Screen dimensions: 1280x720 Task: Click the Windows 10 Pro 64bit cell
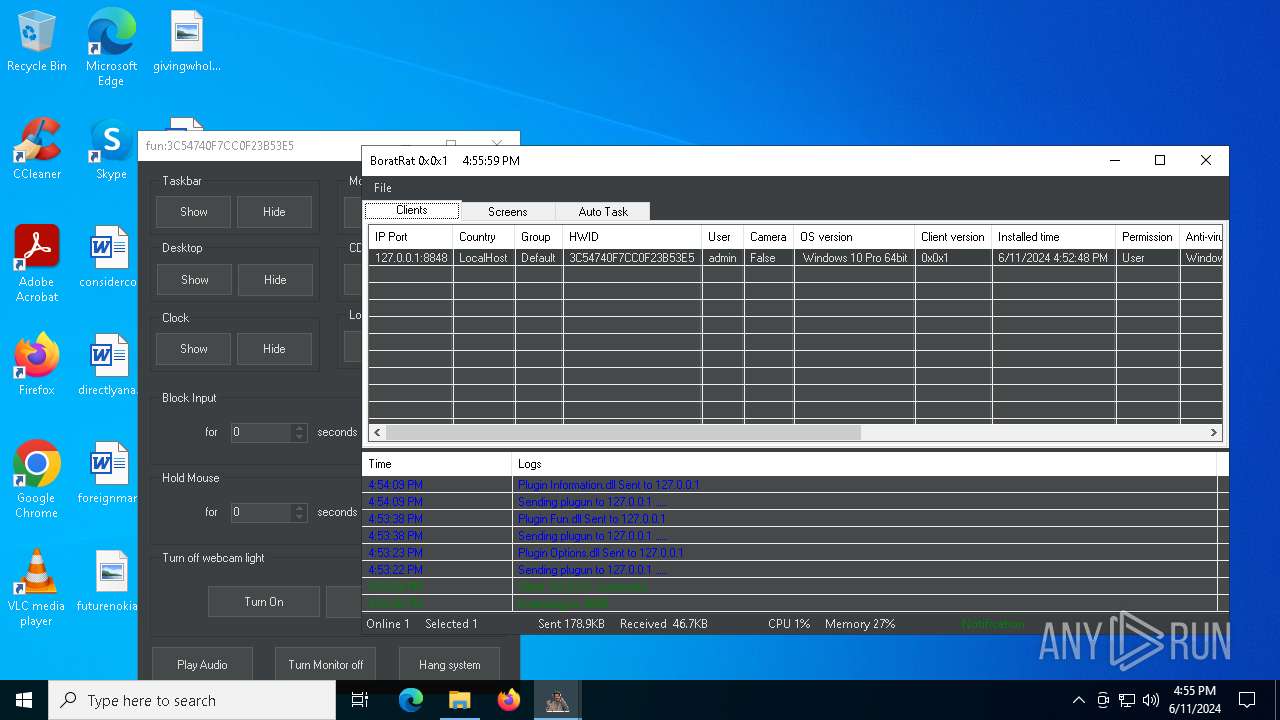pyautogui.click(x=854, y=258)
